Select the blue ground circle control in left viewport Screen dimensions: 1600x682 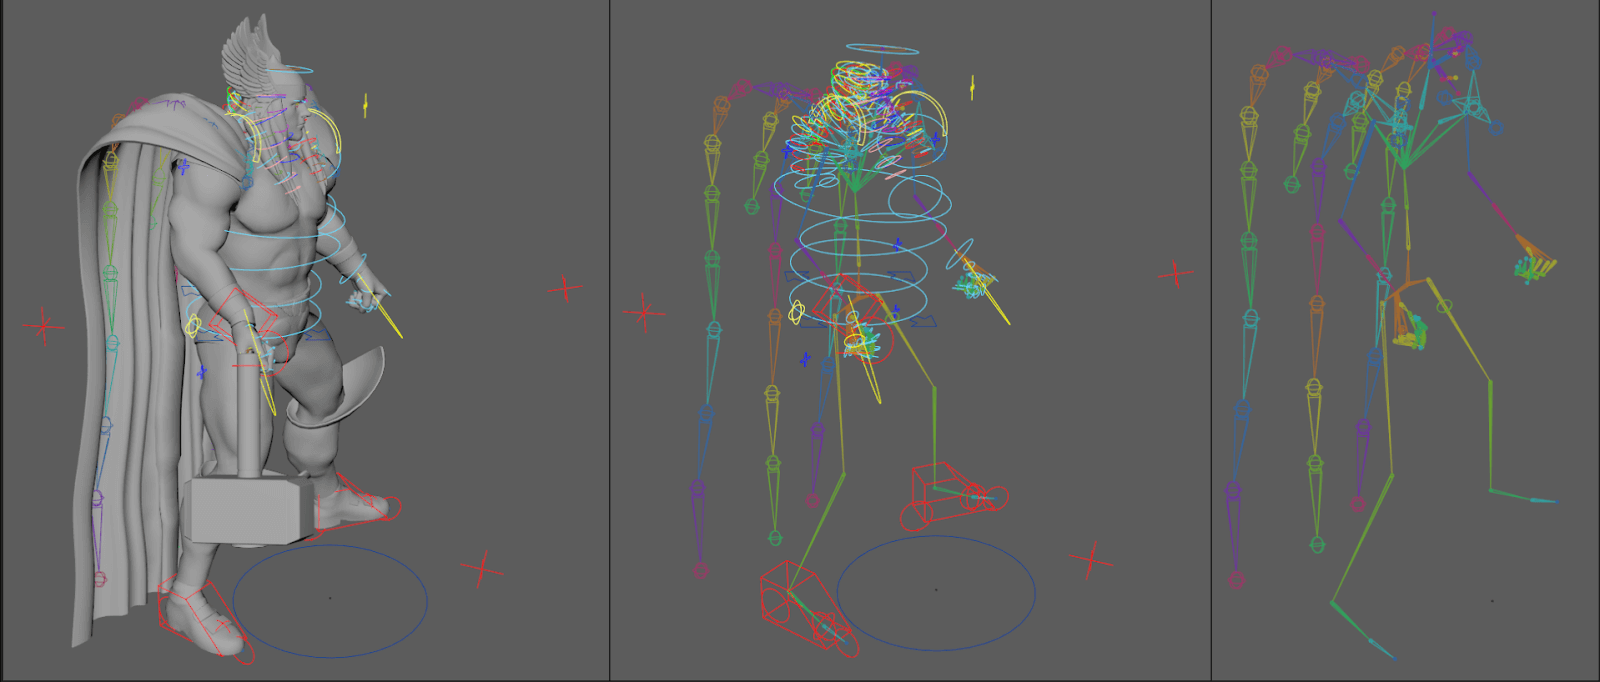(x=330, y=600)
